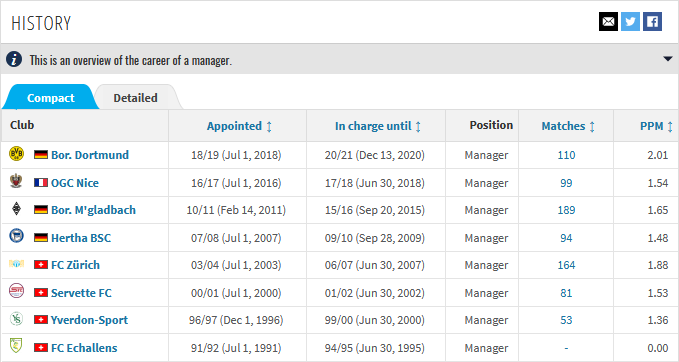Screen dimensions: 679x362
Task: Open the 81 matches link for Servette
Action: click(x=566, y=293)
